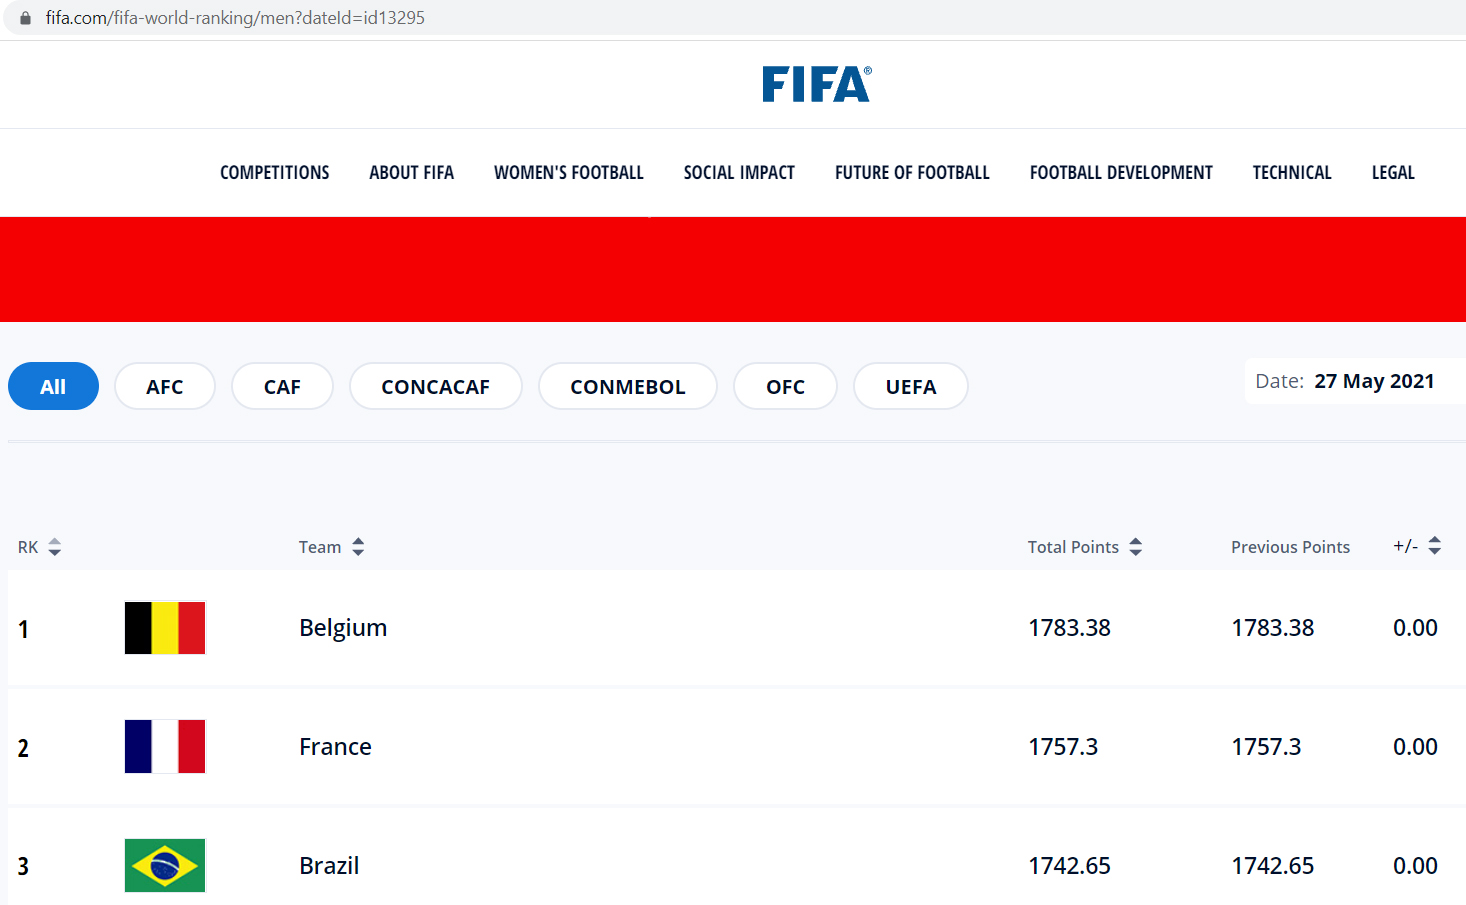Screen dimensions: 1466x905
Task: Filter rankings by AFC
Action: (165, 387)
